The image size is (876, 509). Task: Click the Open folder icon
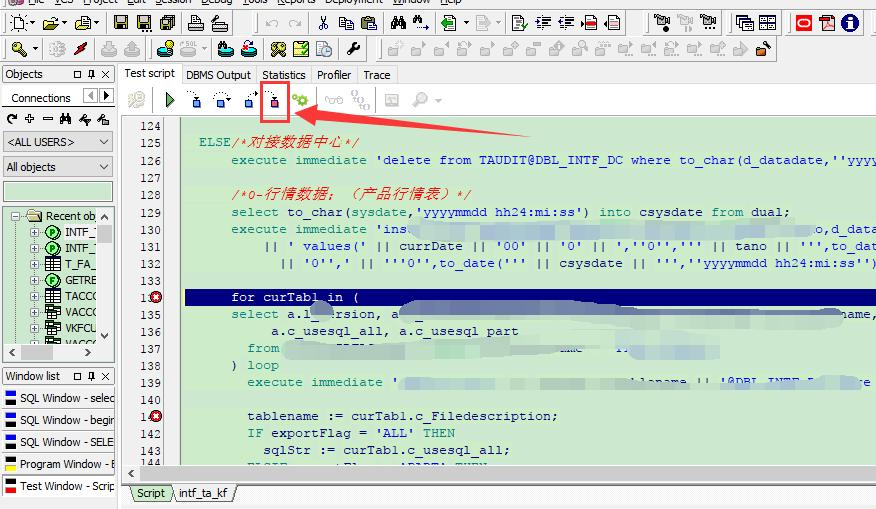point(50,23)
